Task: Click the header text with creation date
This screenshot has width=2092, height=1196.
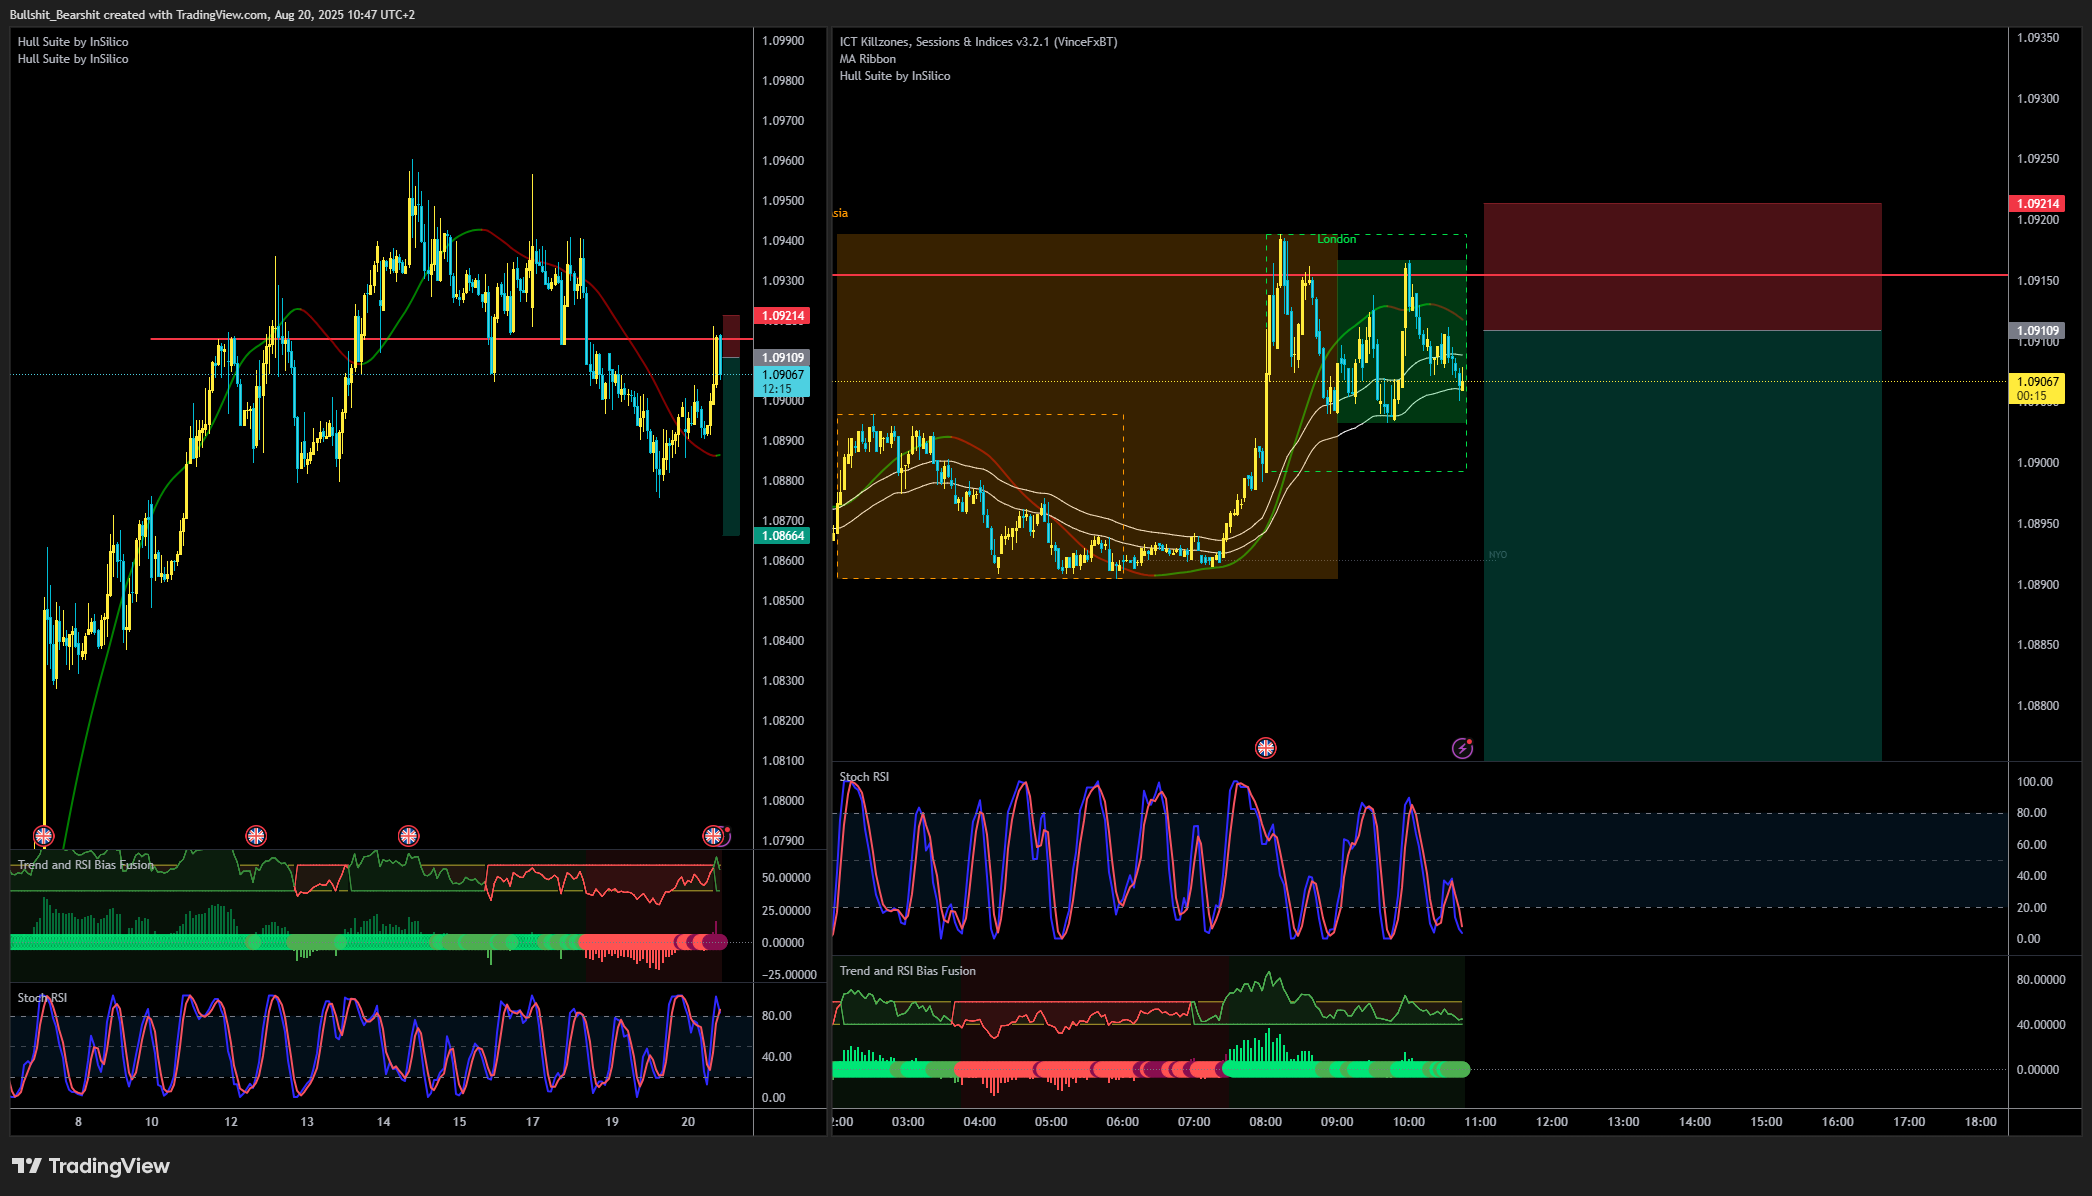Action: [212, 15]
